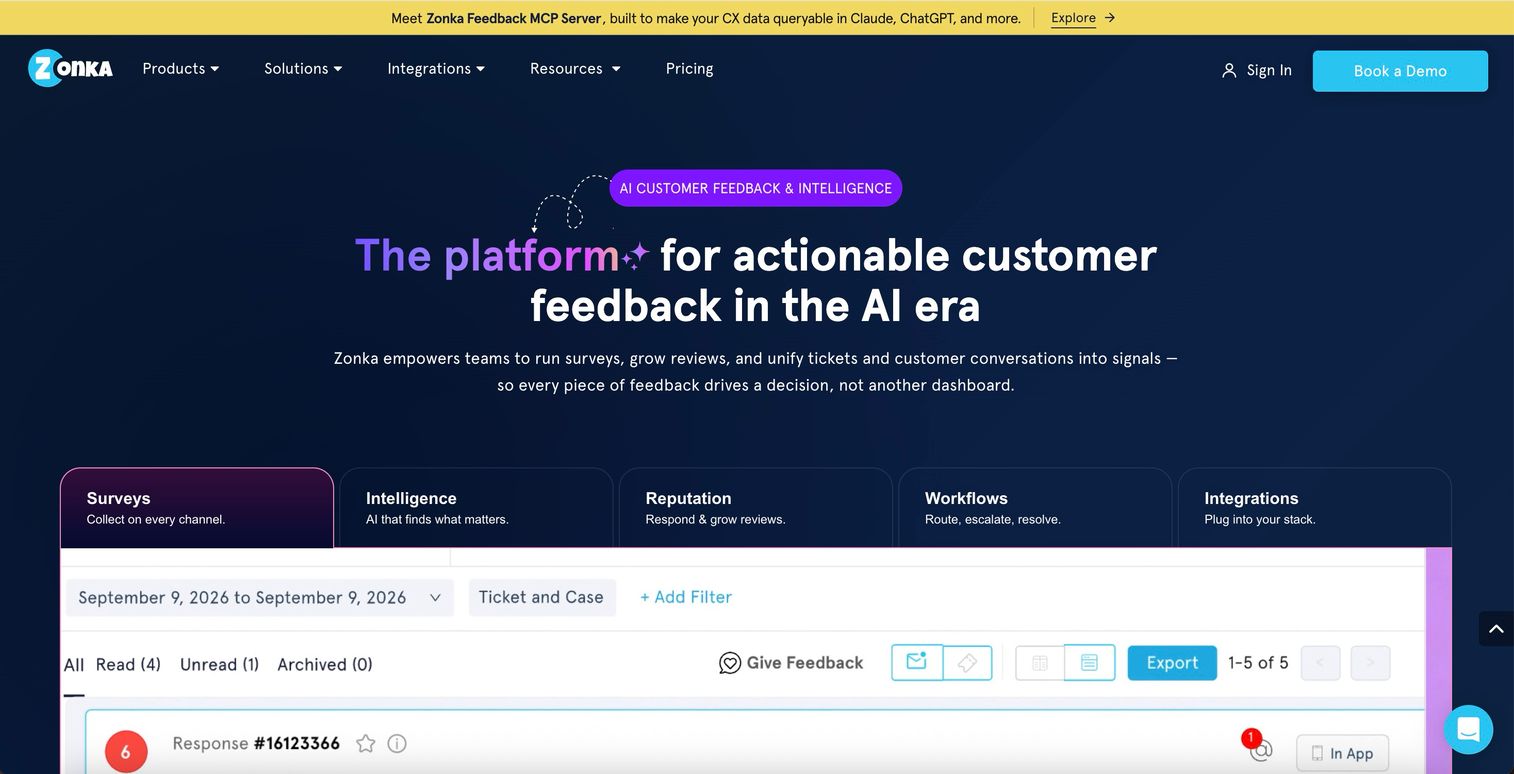
Task: Switch to the card list layout icon
Action: [1090, 662]
